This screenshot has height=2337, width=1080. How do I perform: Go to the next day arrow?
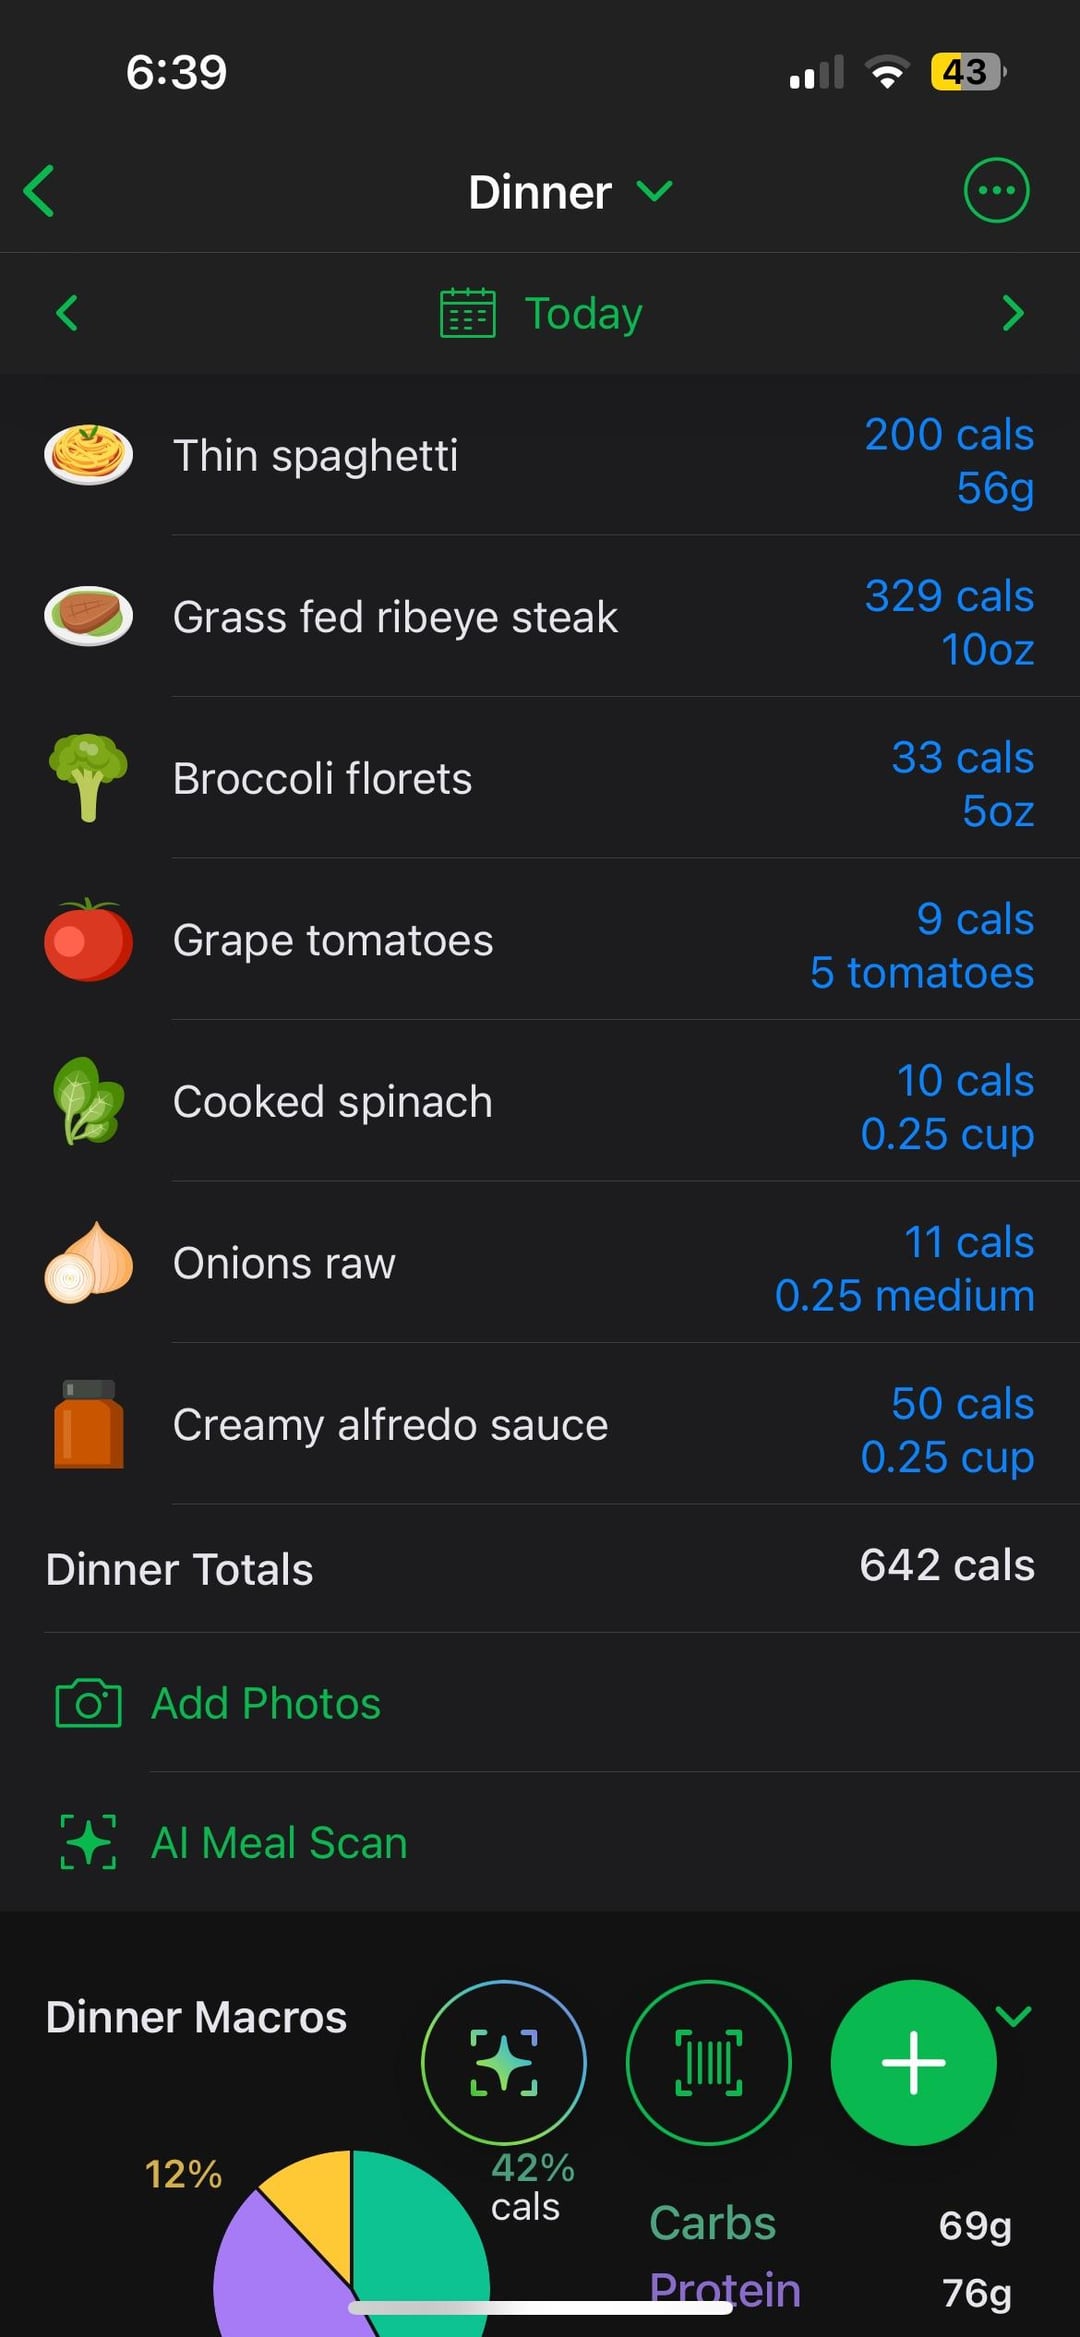pos(1012,313)
